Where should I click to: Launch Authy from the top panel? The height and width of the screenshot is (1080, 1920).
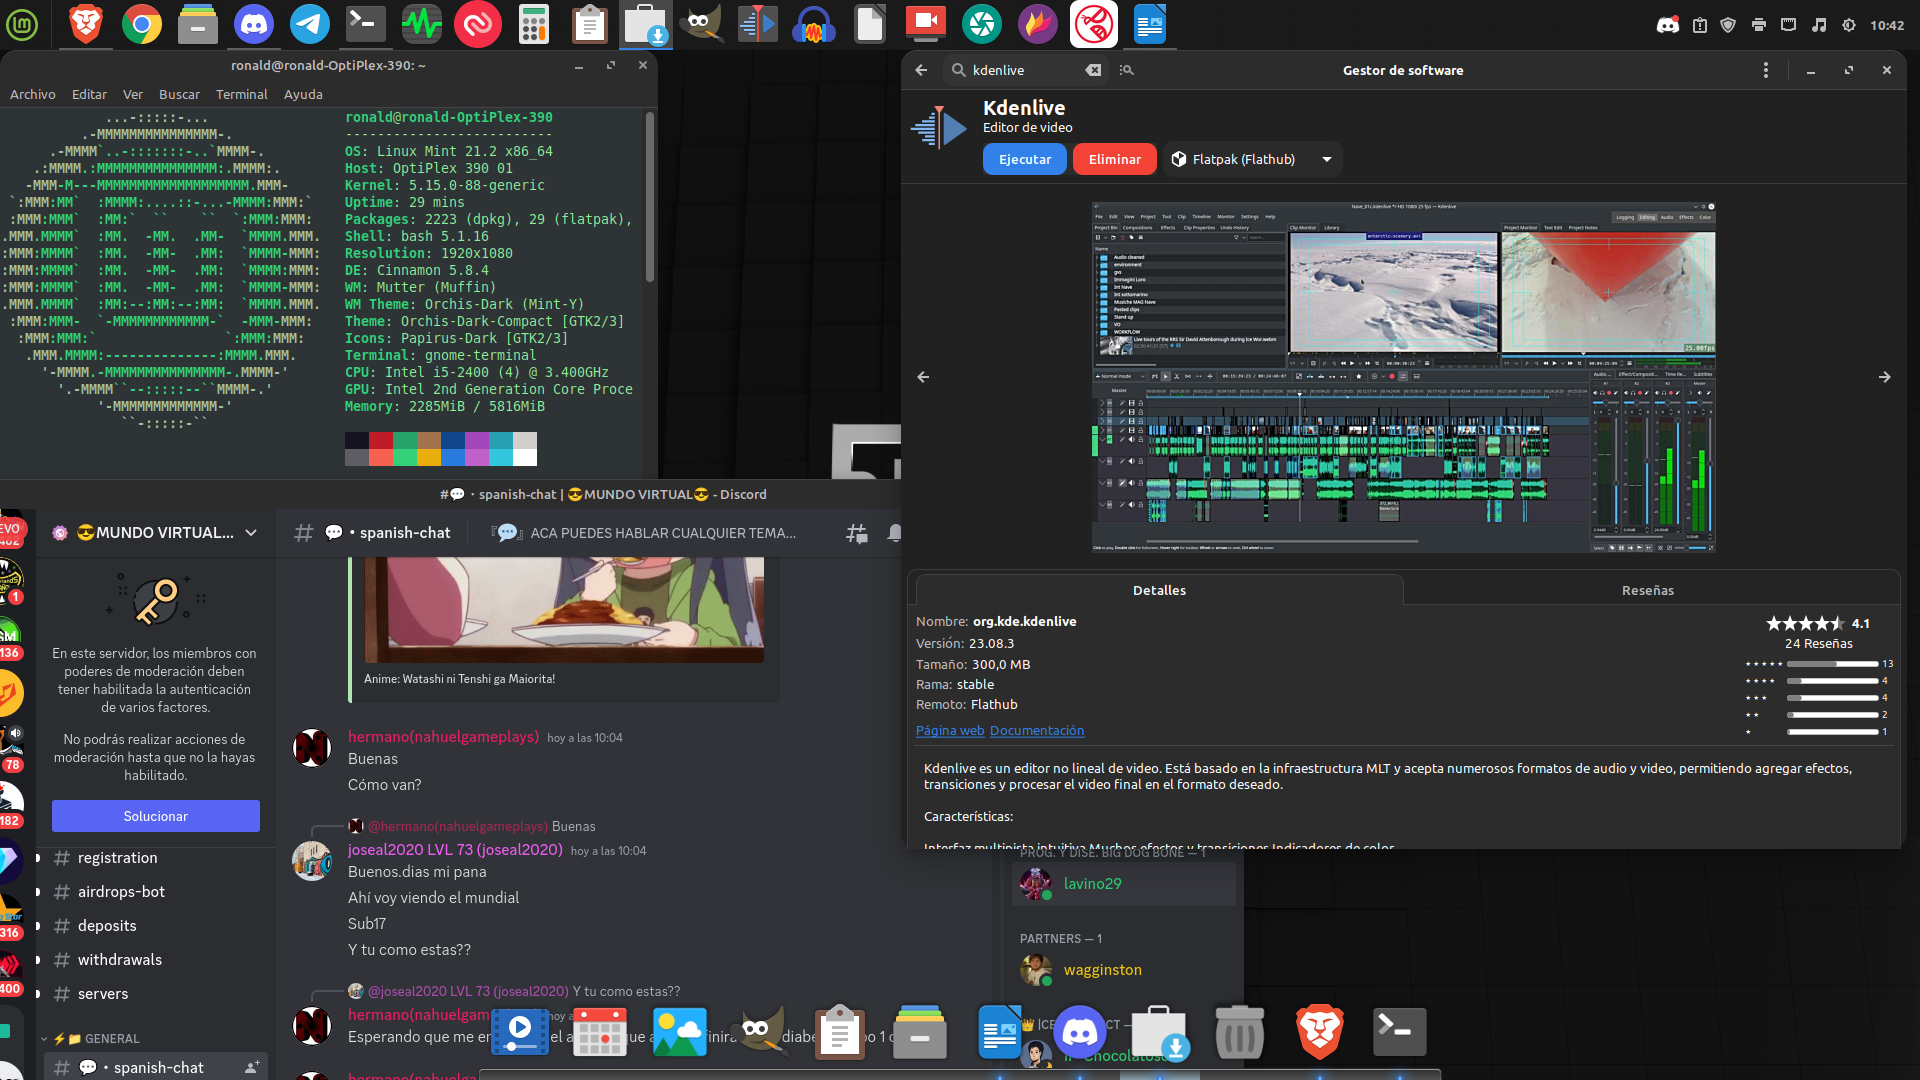[x=478, y=24]
